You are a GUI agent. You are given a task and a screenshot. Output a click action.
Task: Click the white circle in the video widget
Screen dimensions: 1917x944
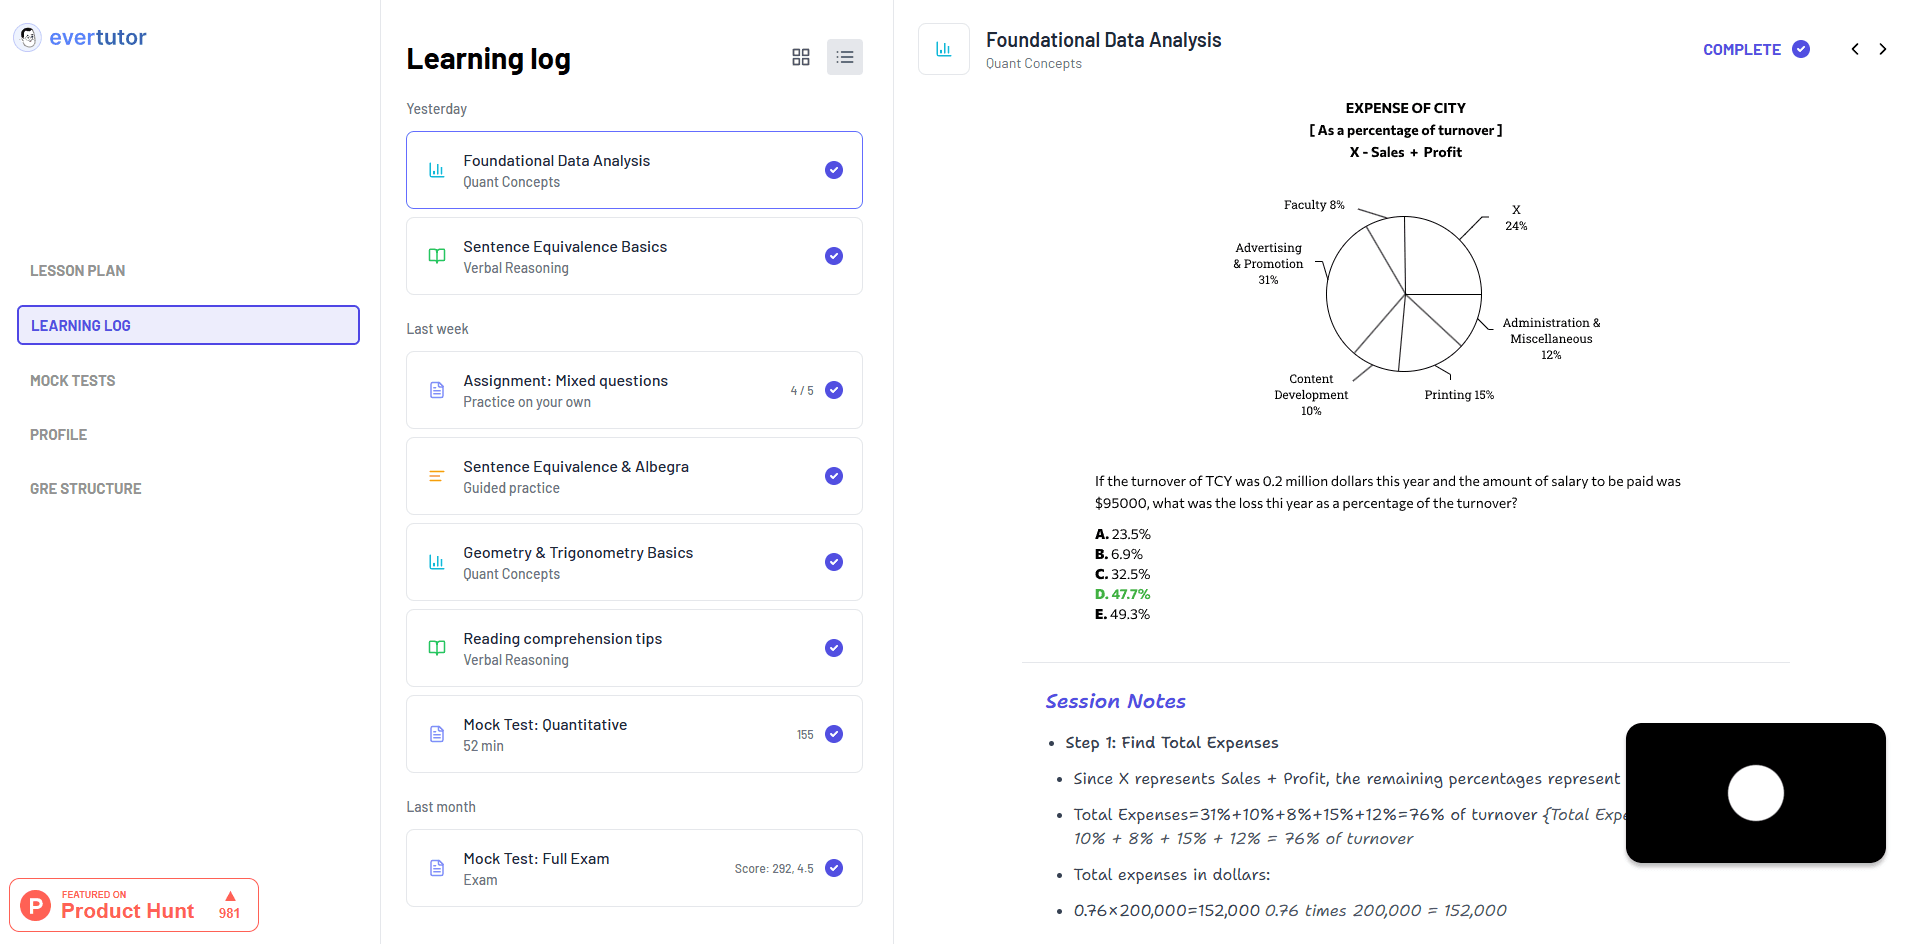1755,793
